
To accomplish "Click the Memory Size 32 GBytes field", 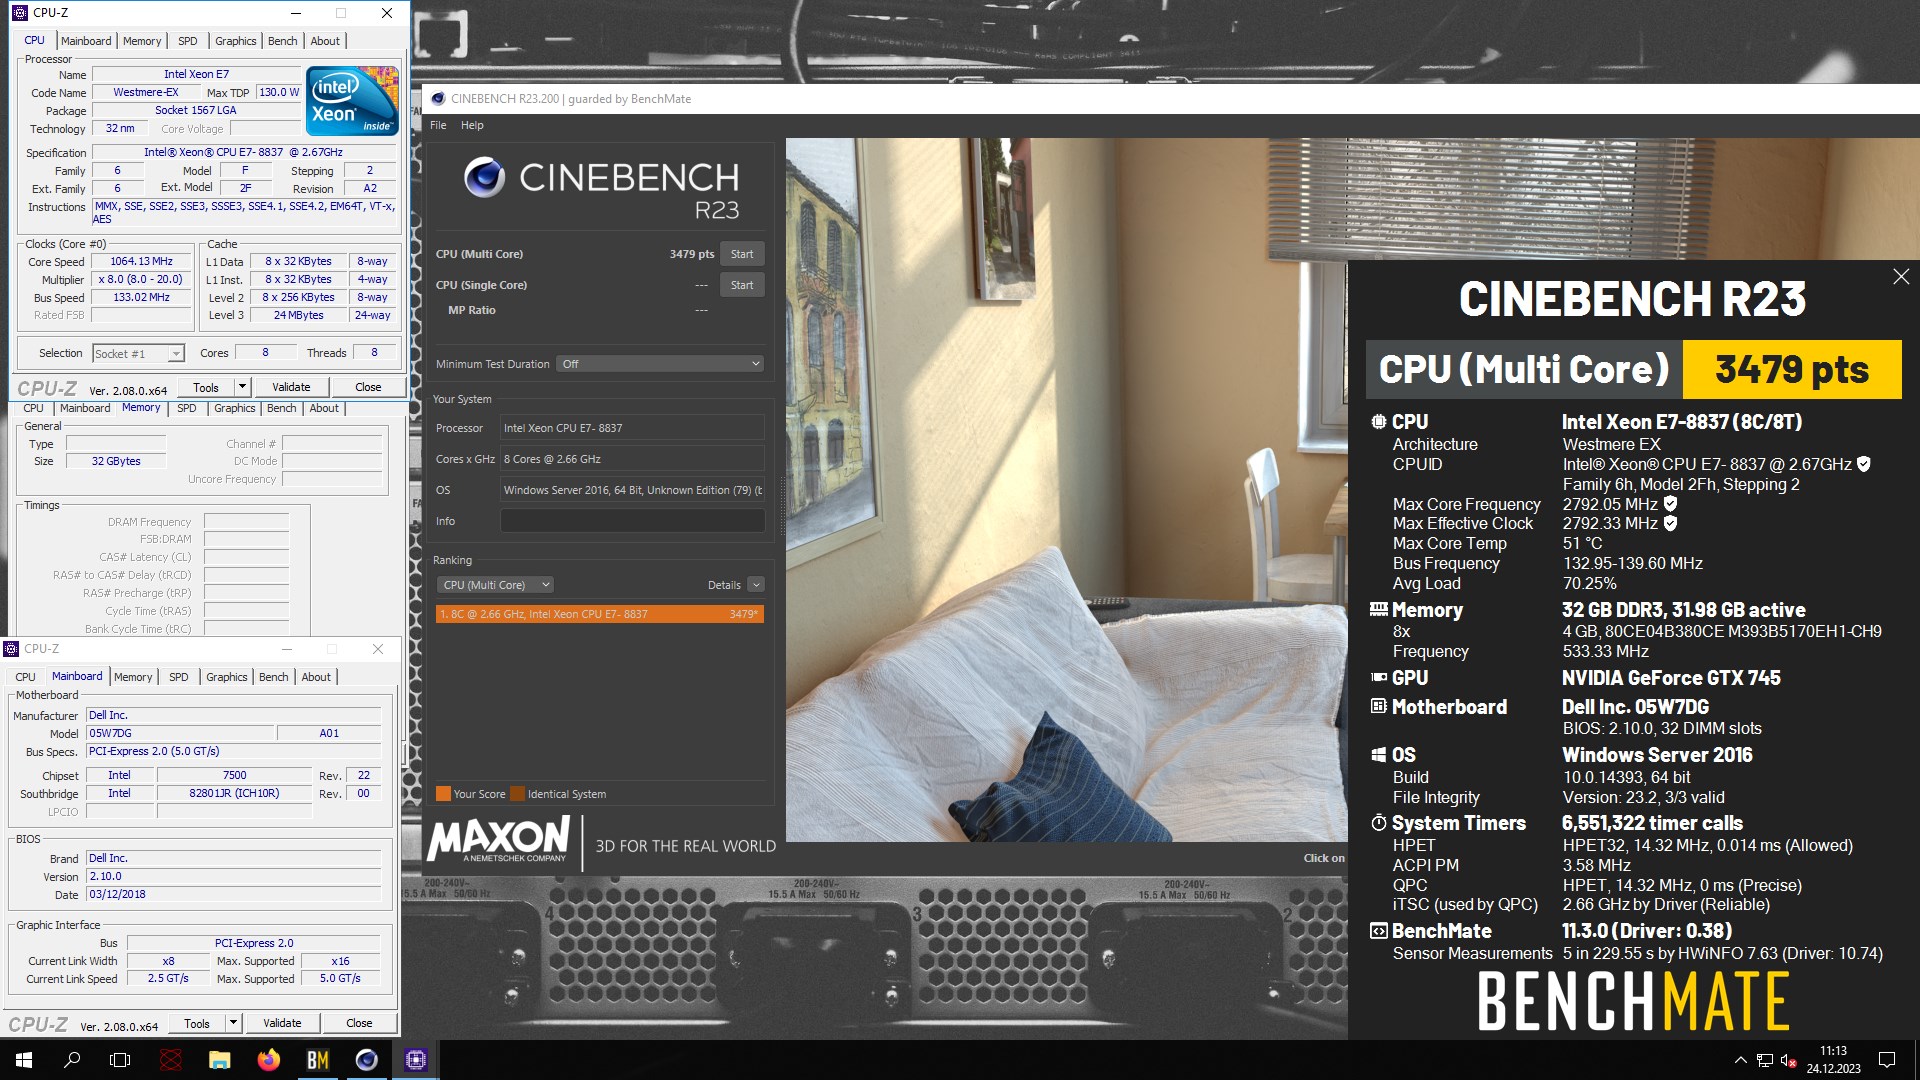I will 116,461.
